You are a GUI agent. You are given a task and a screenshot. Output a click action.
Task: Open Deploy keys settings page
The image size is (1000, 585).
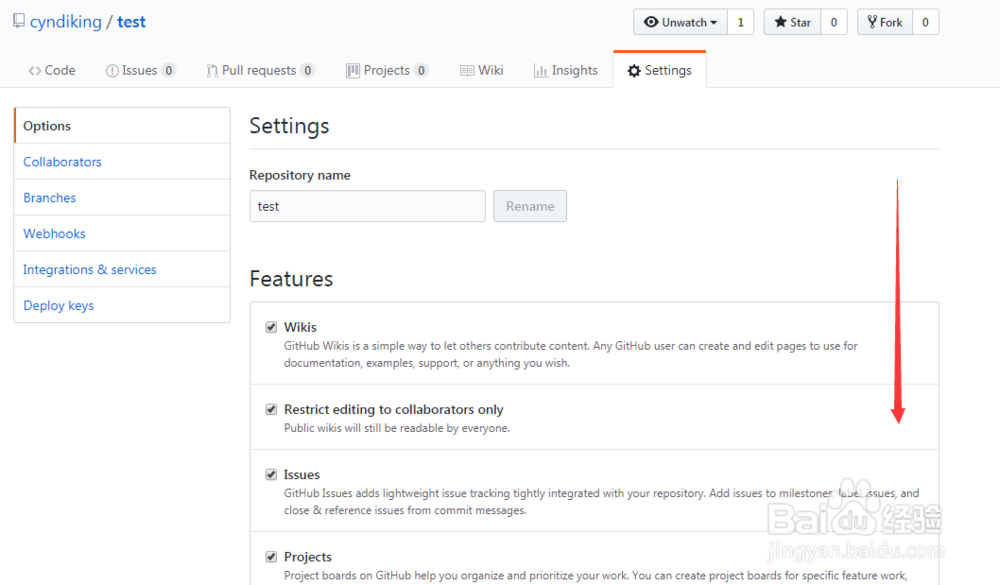122,305
